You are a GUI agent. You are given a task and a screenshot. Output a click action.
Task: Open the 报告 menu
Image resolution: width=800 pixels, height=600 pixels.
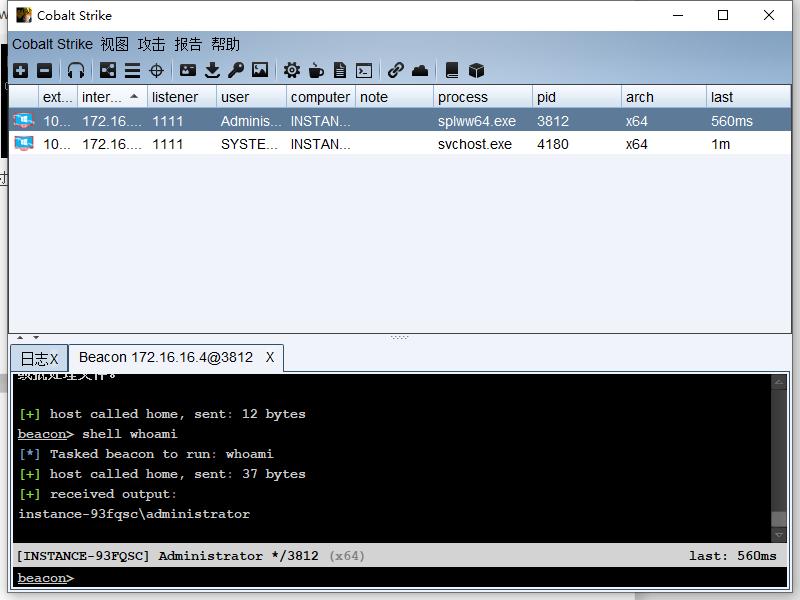pyautogui.click(x=188, y=44)
